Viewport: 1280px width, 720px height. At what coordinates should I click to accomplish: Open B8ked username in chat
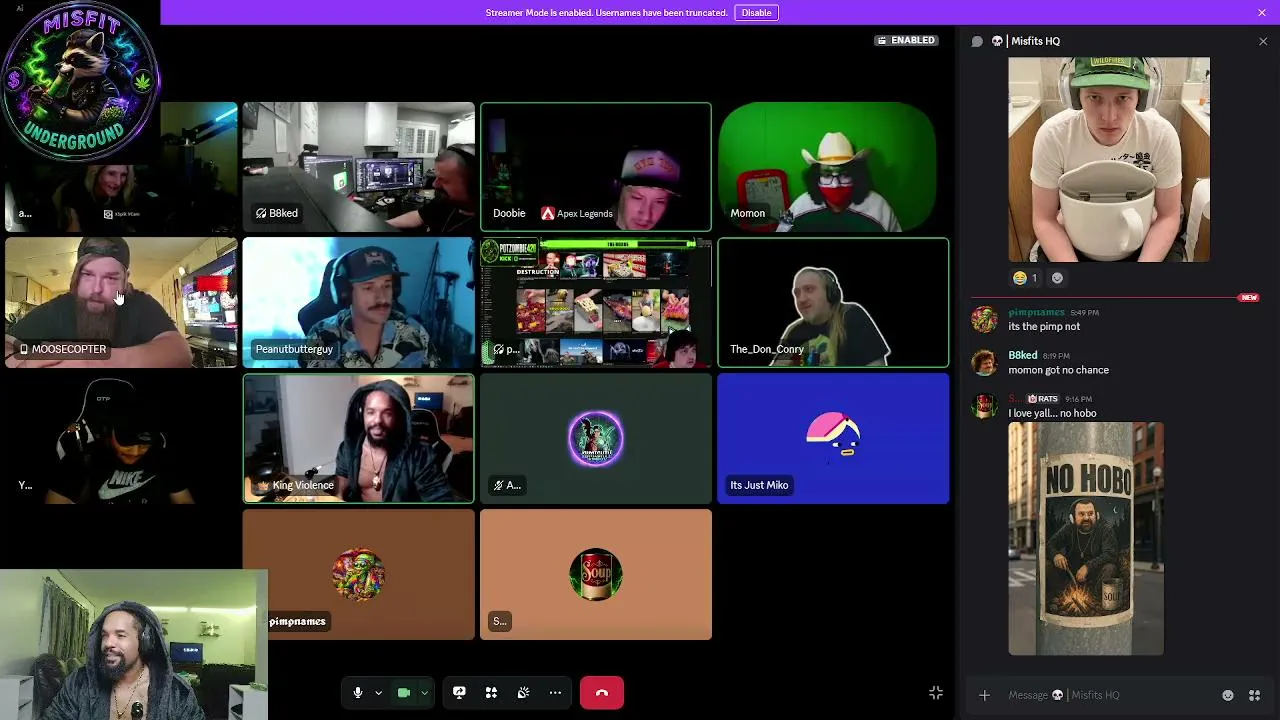(1023, 355)
